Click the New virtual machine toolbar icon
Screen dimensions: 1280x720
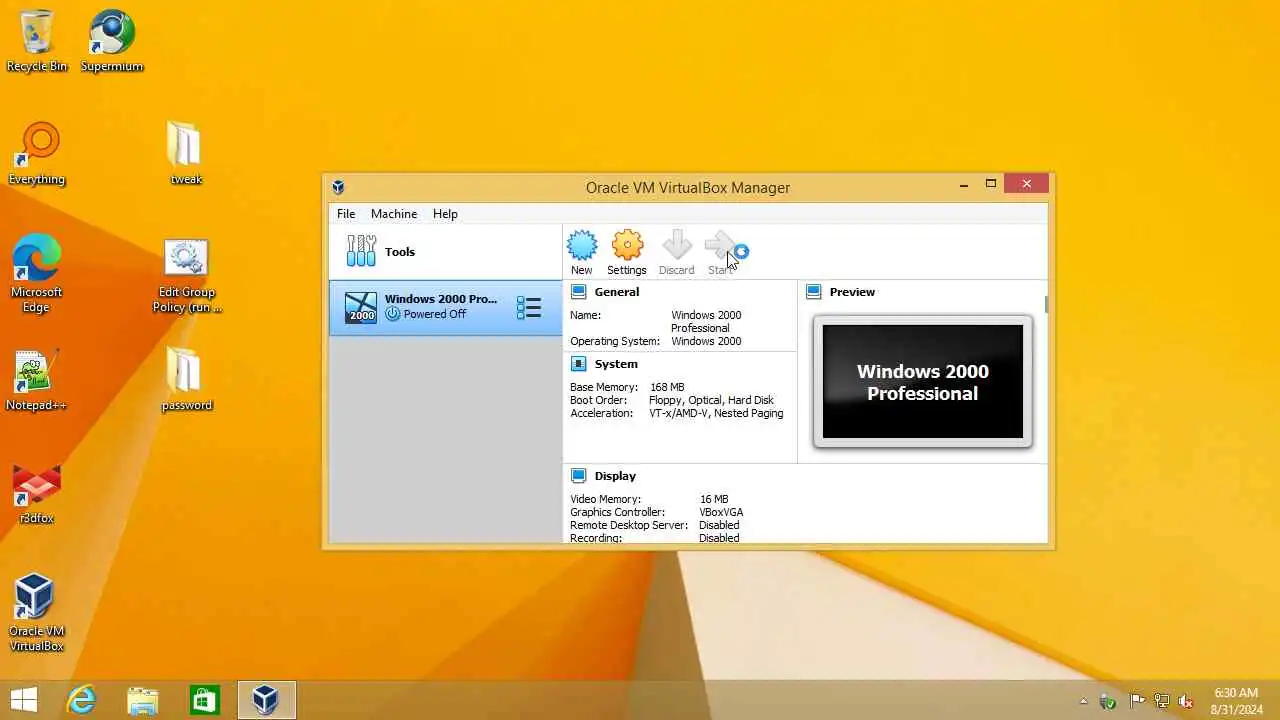point(582,246)
